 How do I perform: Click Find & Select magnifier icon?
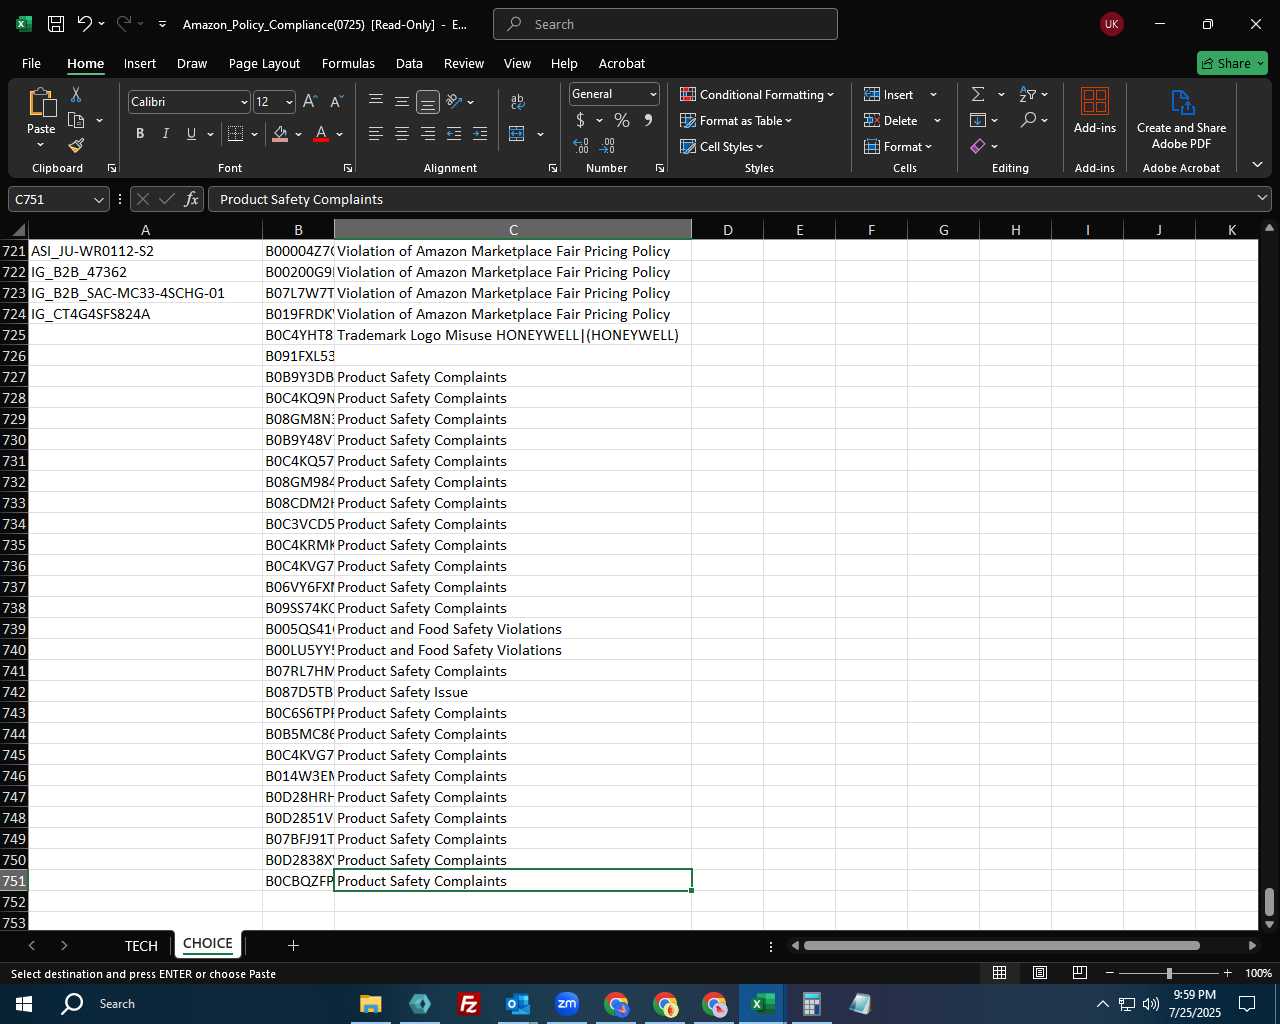(x=1028, y=120)
